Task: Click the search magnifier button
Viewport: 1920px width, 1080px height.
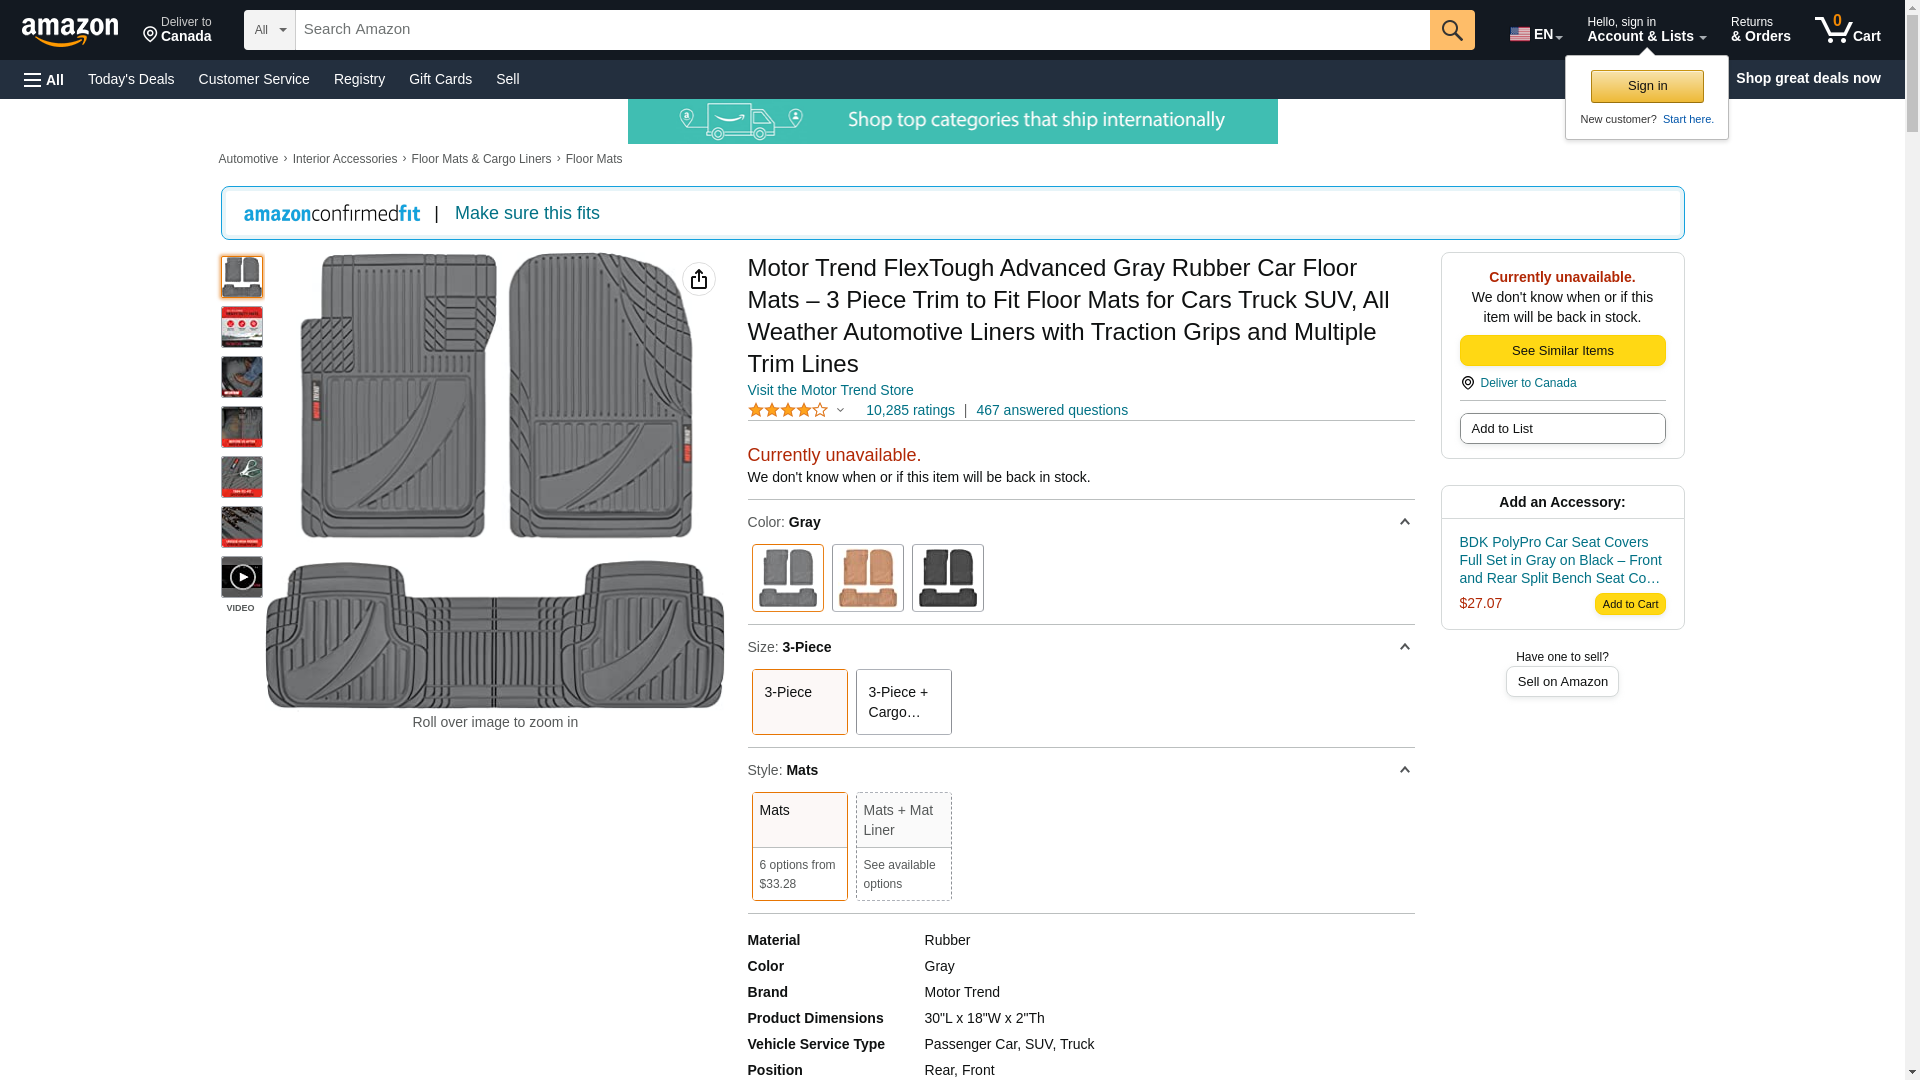Action: pyautogui.click(x=1451, y=30)
